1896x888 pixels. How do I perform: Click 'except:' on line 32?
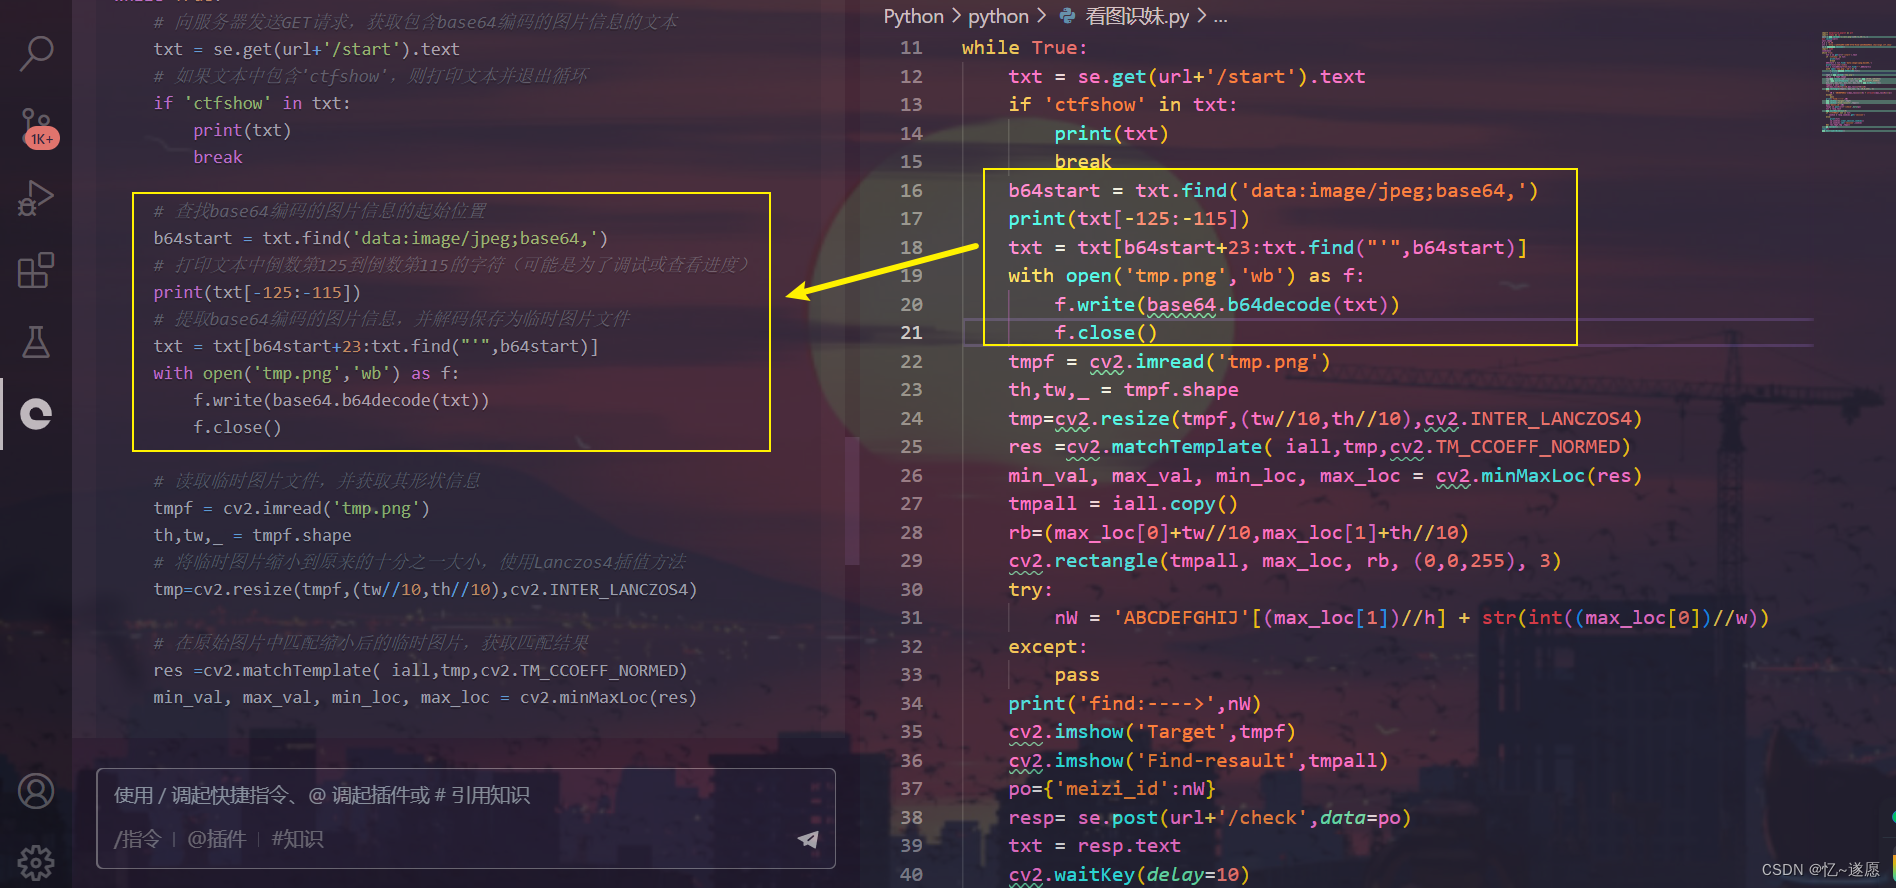click(1047, 647)
